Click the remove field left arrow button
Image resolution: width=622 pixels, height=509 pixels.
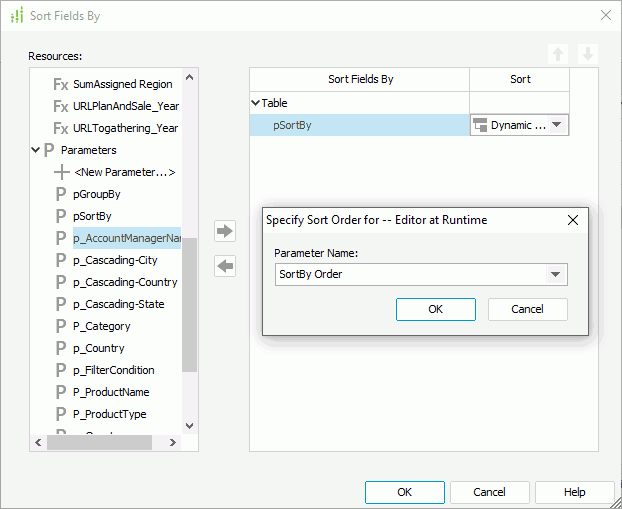point(225,266)
